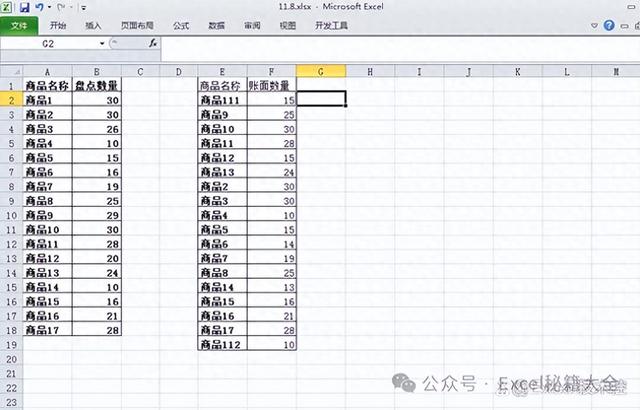Select column B header
This screenshot has height=410, width=640.
[97, 72]
